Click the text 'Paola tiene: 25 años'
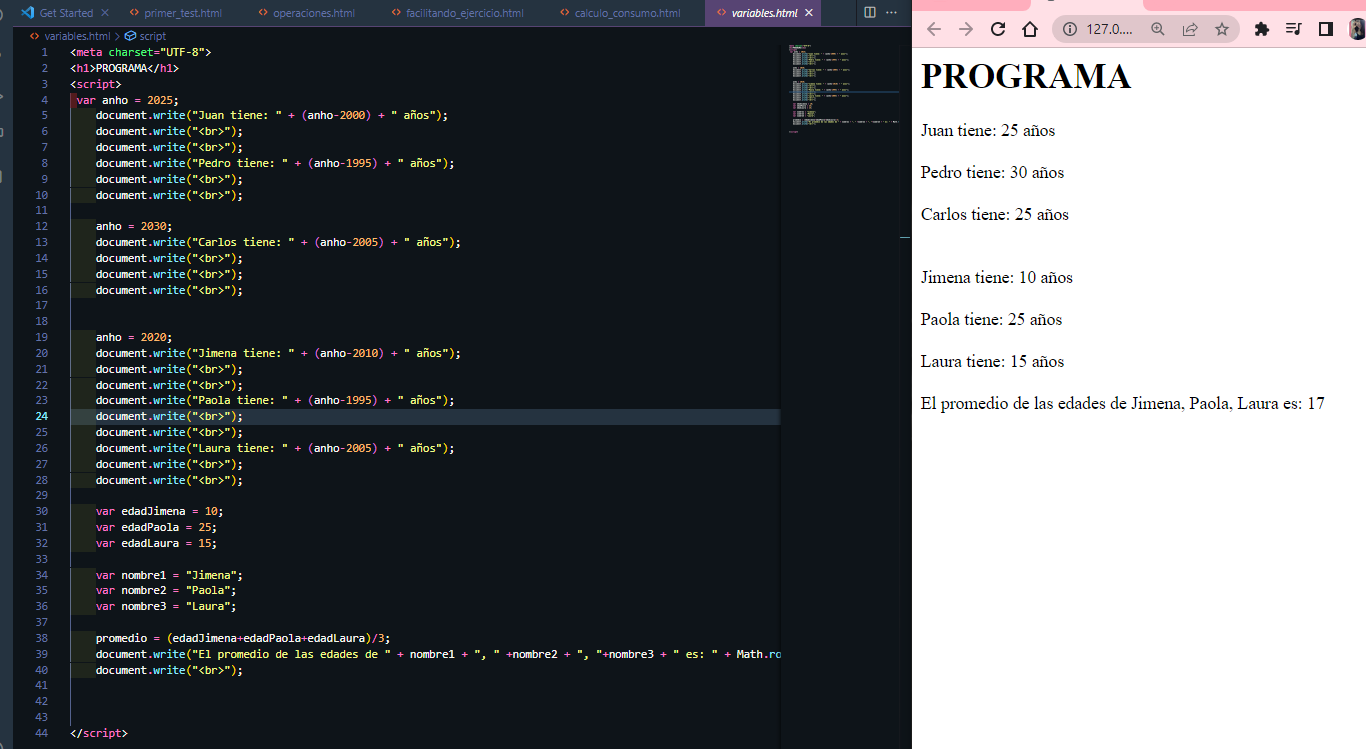Screen dimensions: 1366x749 (991, 319)
